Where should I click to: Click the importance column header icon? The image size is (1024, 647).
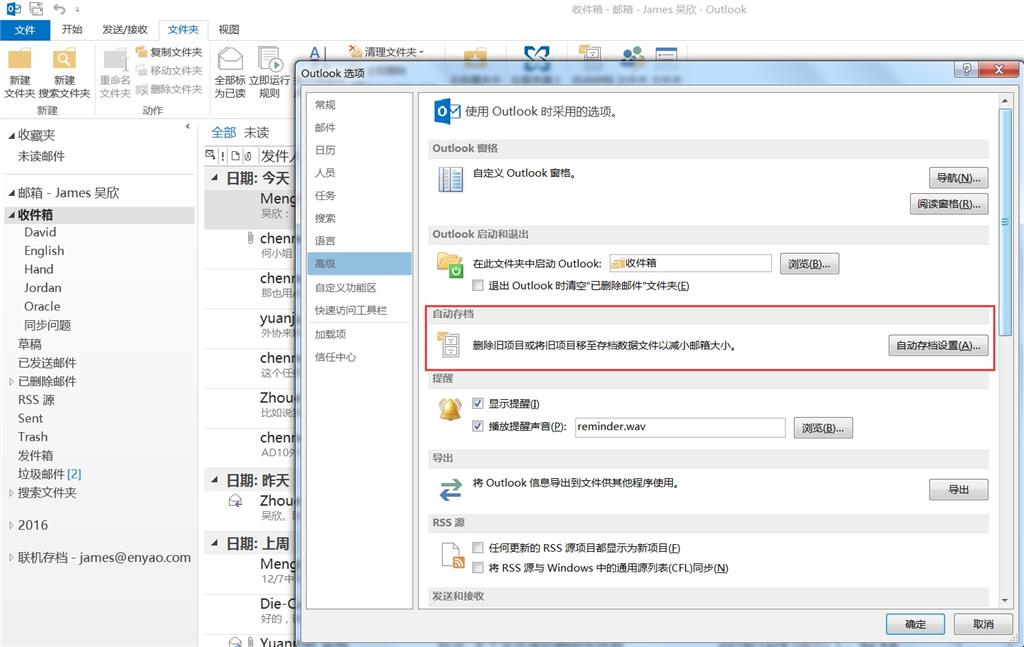click(223, 156)
